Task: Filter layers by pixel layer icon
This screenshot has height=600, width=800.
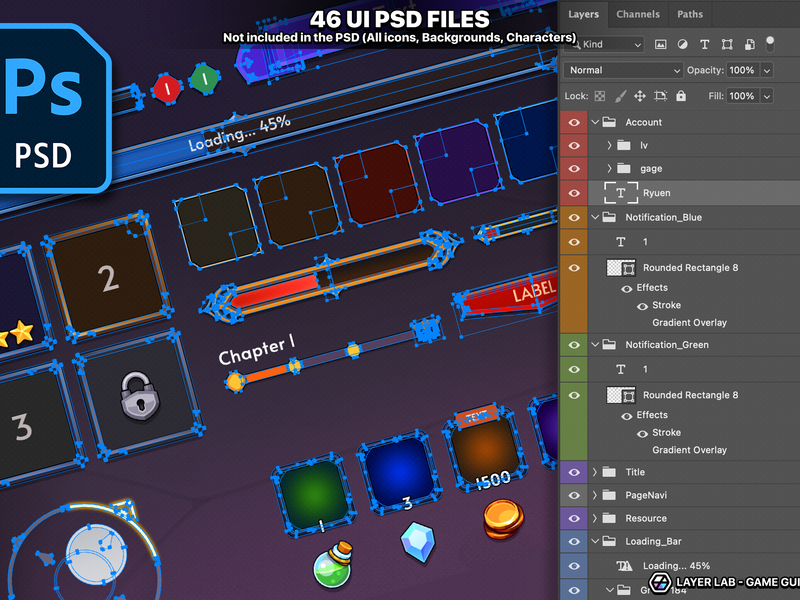Action: [x=660, y=44]
